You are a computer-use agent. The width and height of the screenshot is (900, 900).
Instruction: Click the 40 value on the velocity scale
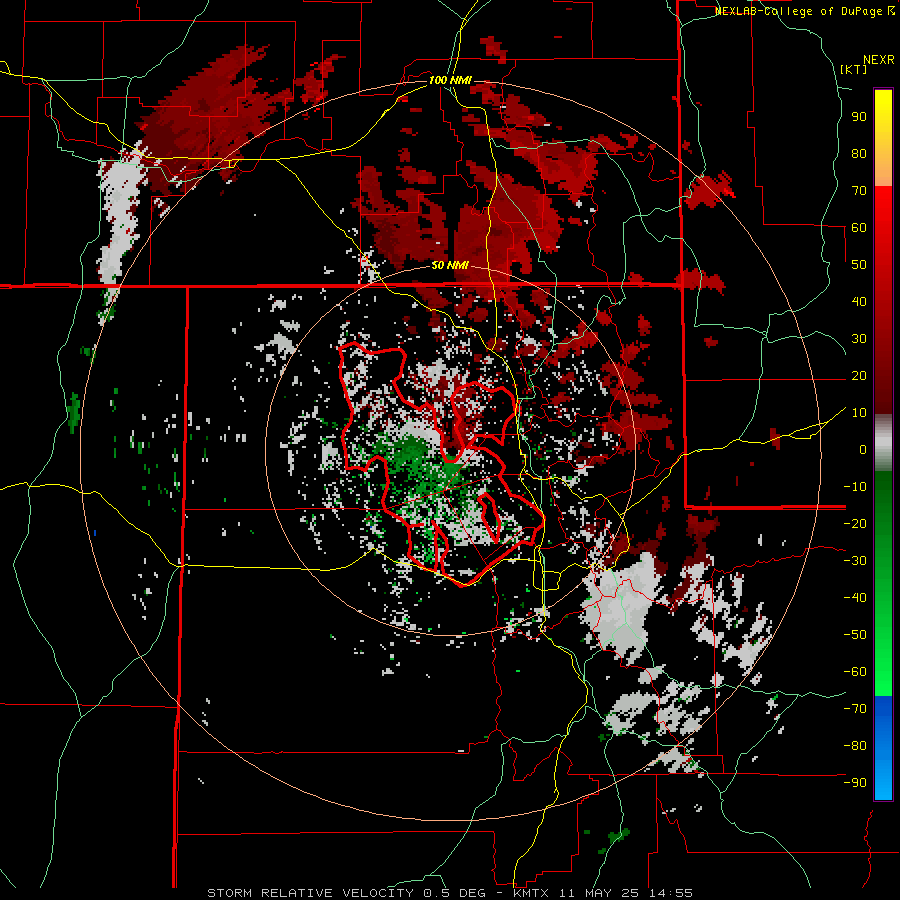pos(859,301)
